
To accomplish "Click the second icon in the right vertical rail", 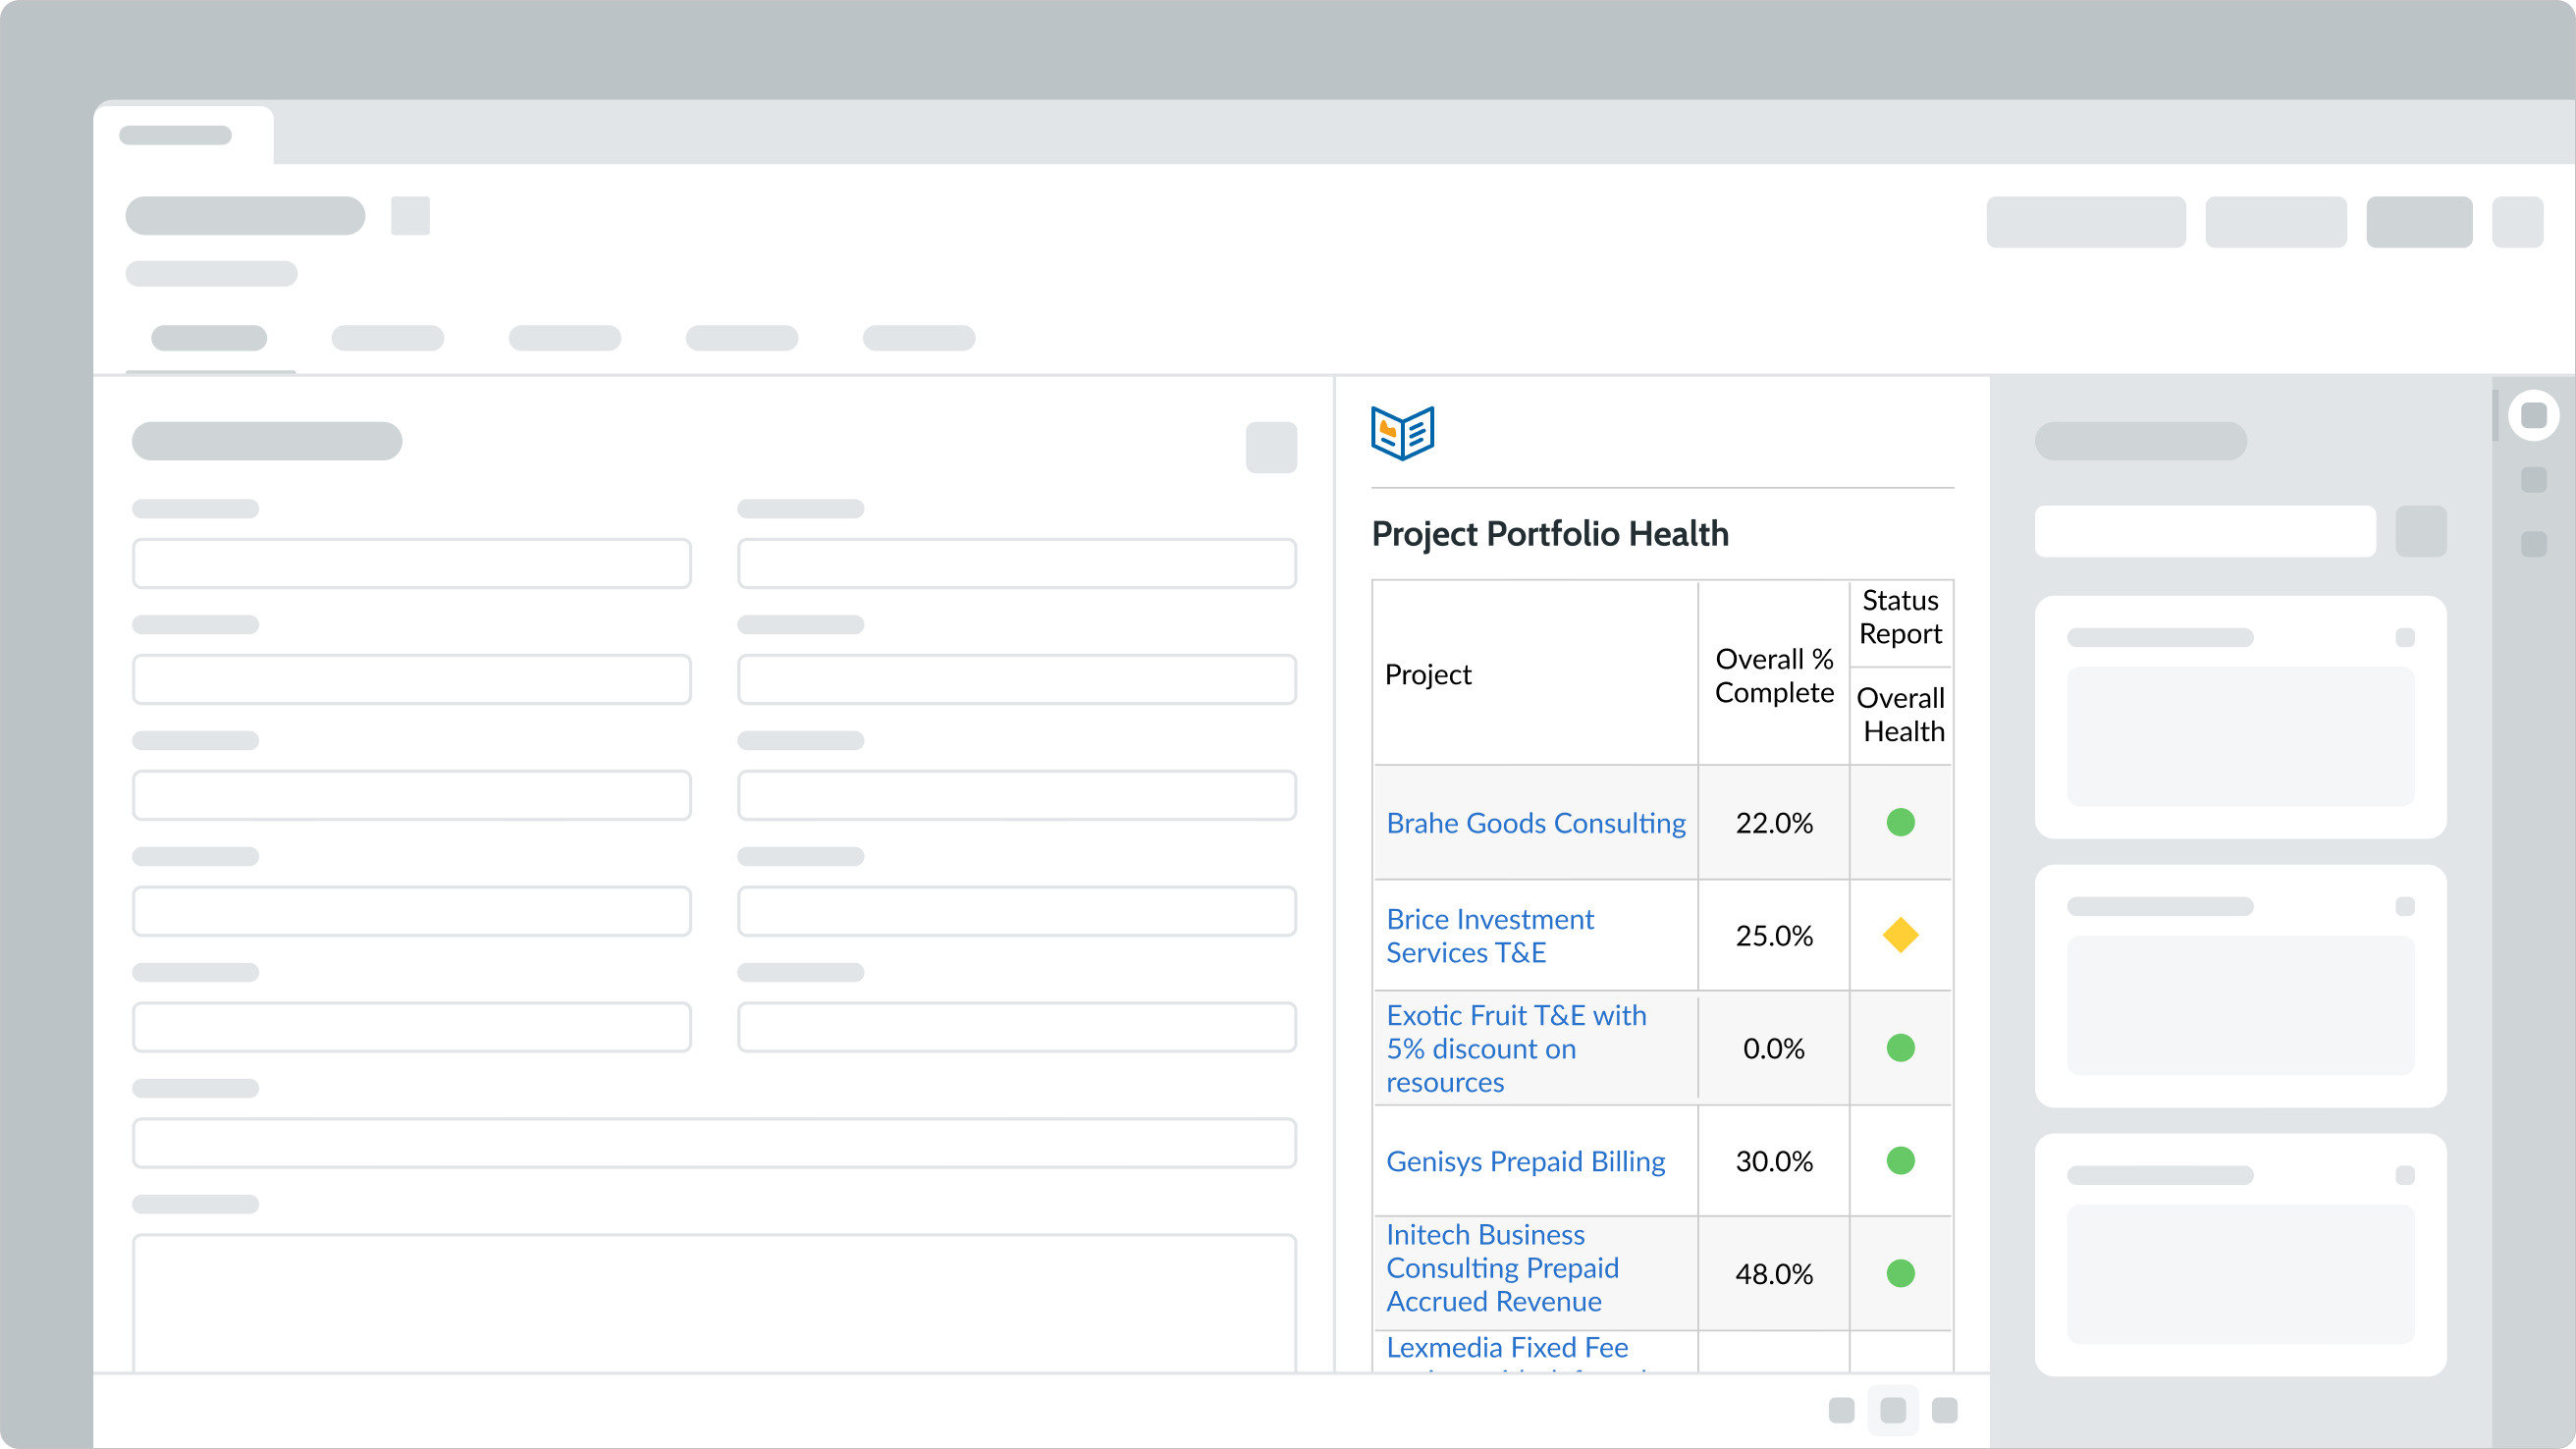I will 2533,481.
